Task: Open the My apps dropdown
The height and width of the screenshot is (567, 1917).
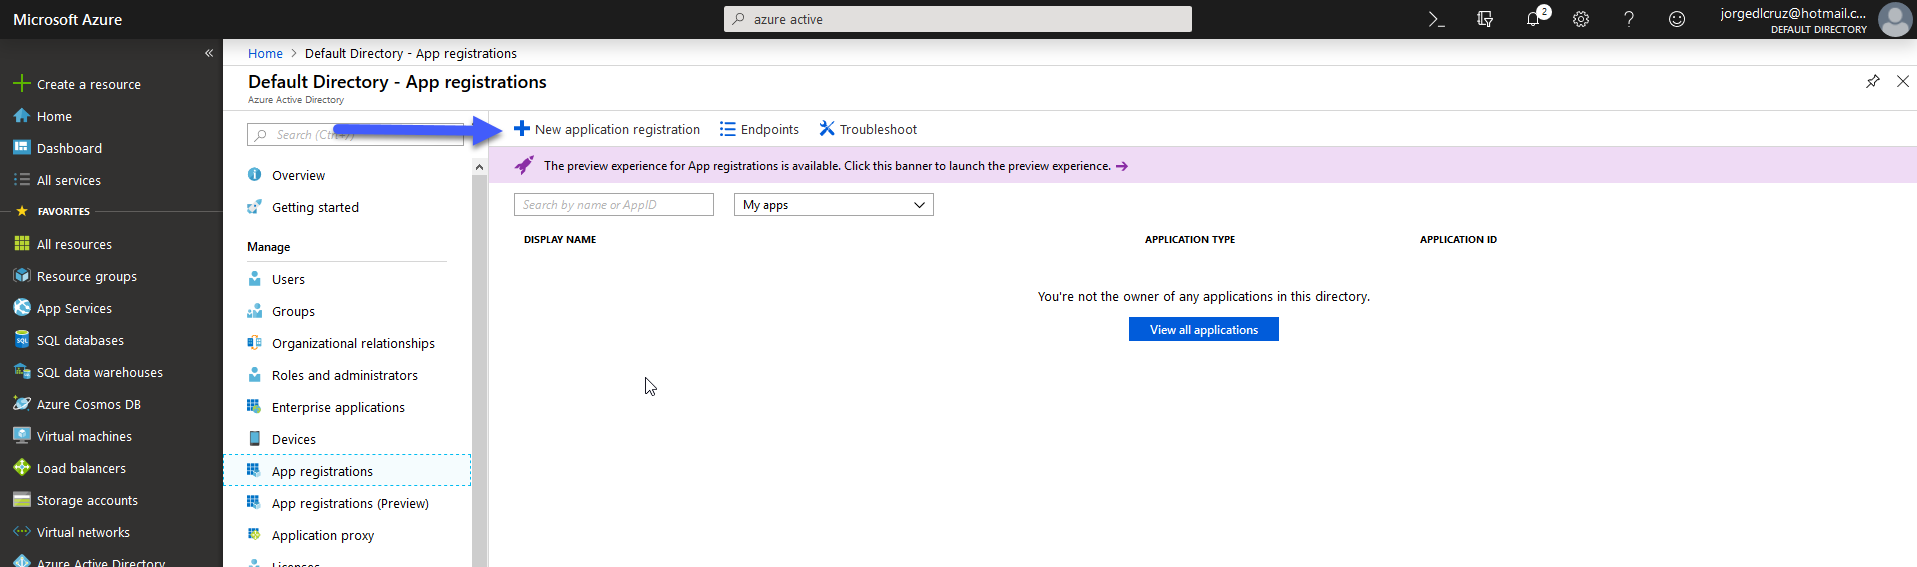Action: pos(834,205)
